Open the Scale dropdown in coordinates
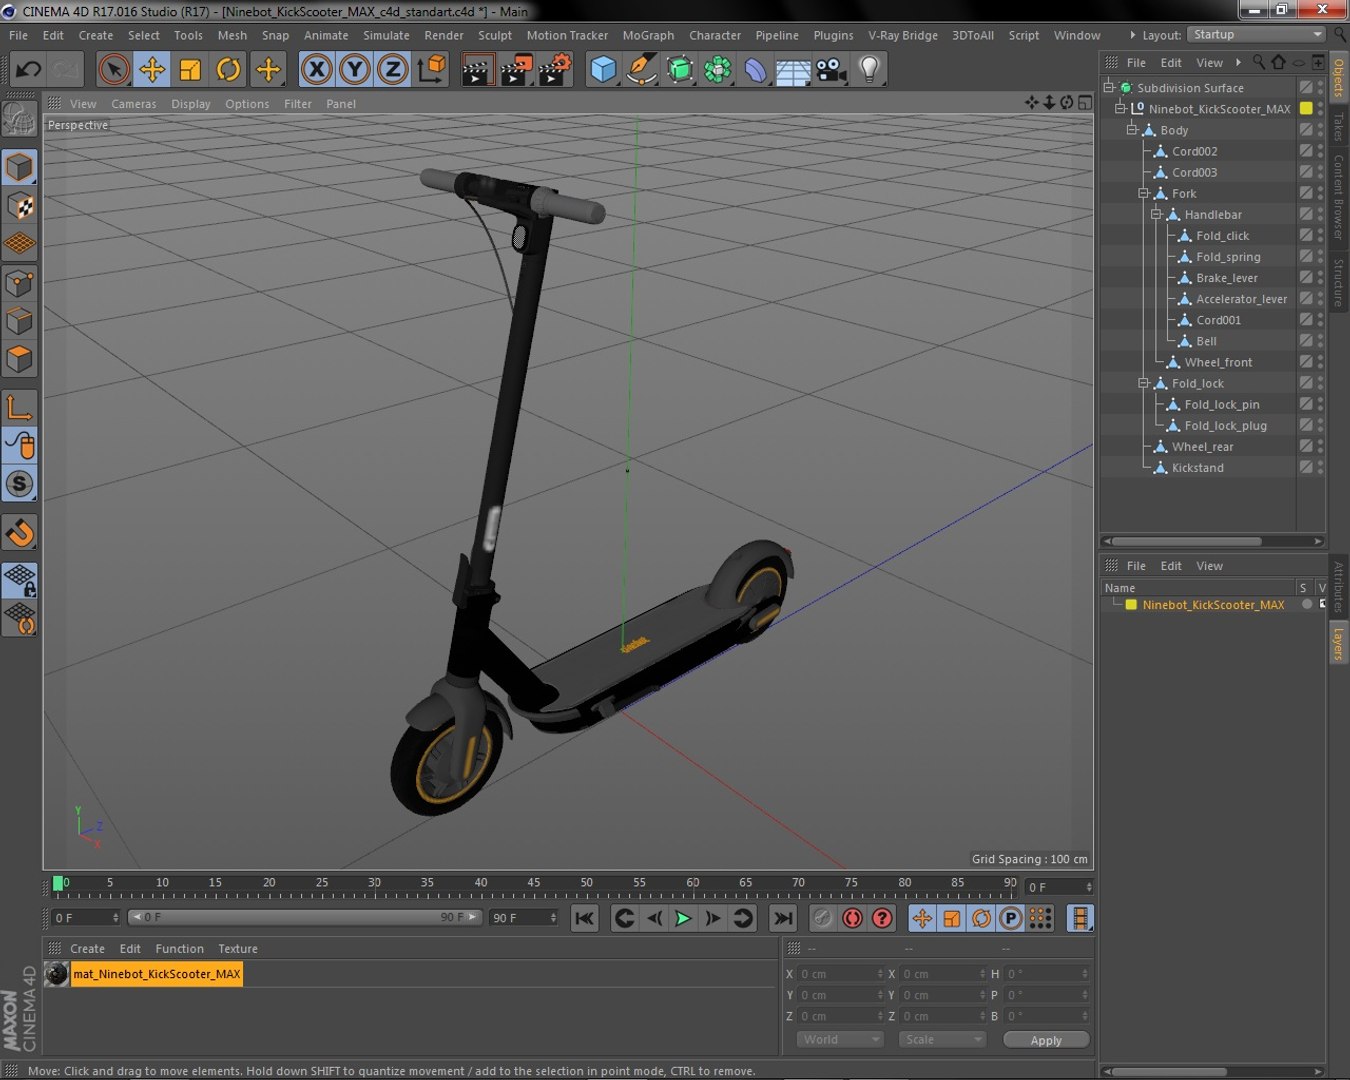The width and height of the screenshot is (1350, 1080). click(944, 1040)
